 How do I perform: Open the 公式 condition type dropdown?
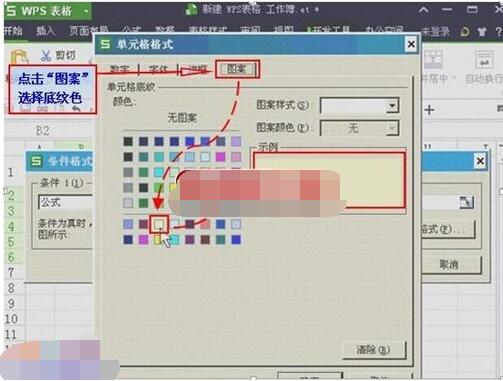(x=65, y=202)
